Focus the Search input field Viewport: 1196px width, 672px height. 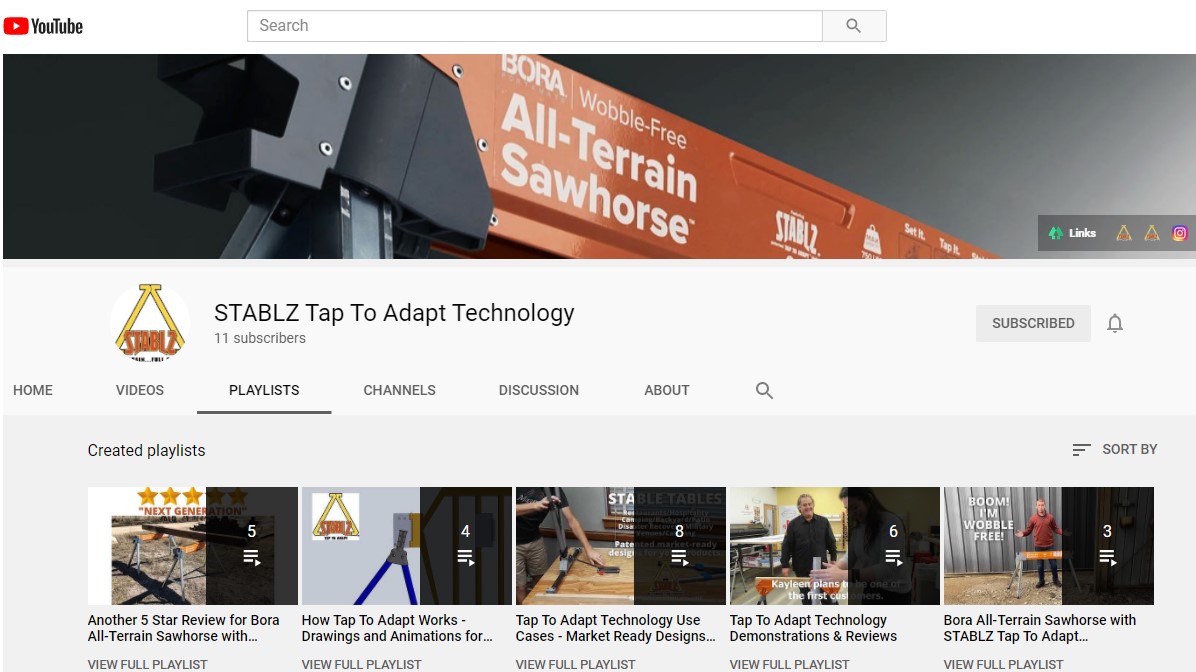[x=535, y=26]
